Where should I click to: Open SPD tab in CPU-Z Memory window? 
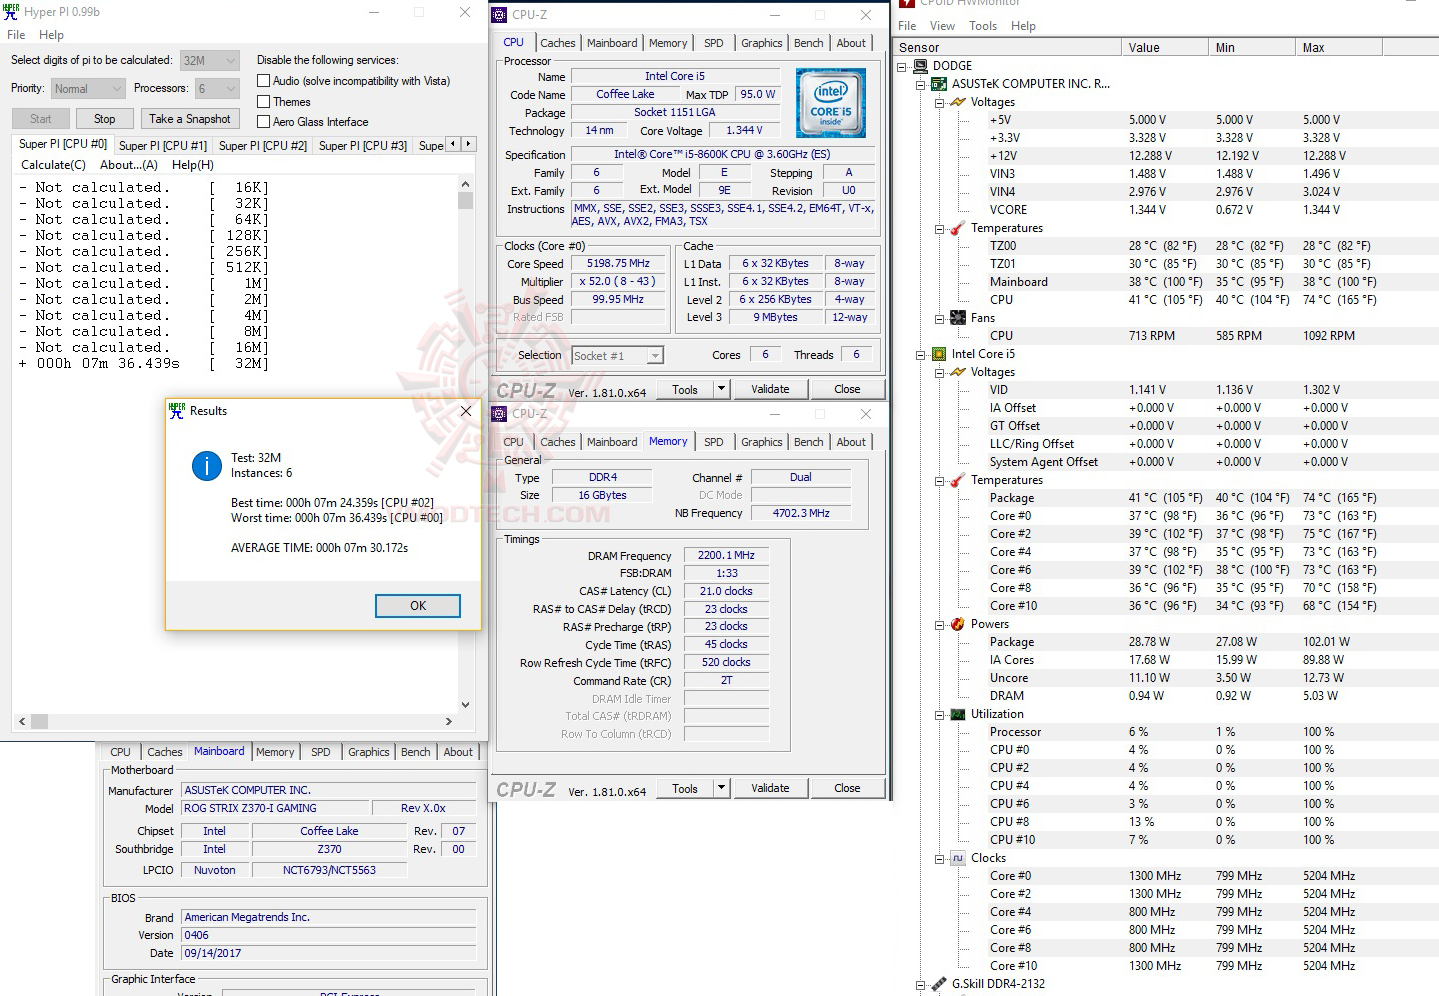[x=714, y=442]
